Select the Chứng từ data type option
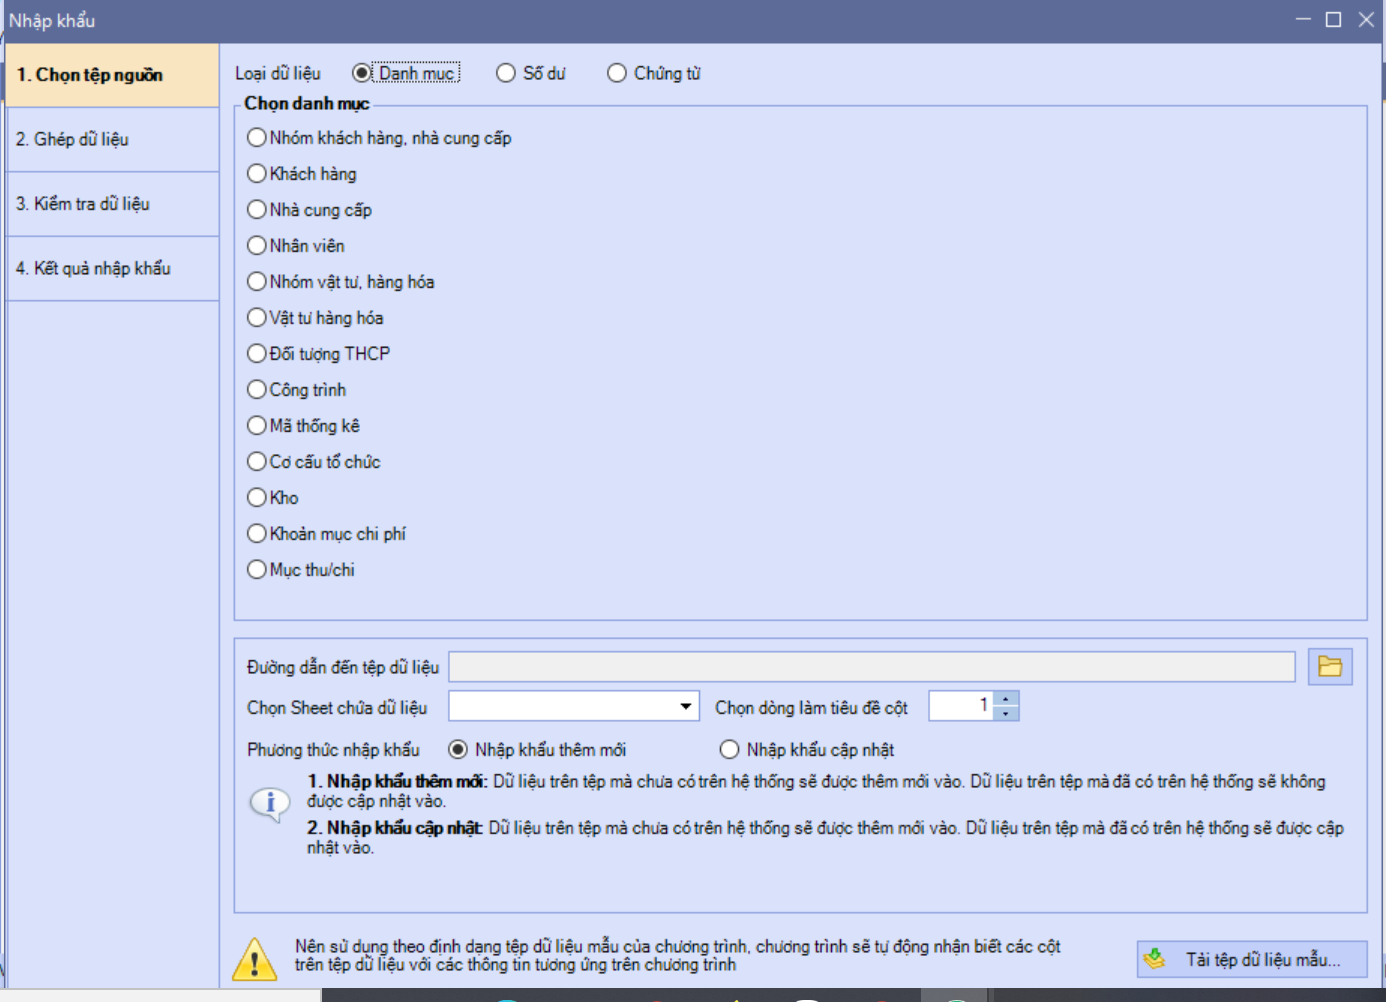This screenshot has height=1002, width=1386. [617, 73]
